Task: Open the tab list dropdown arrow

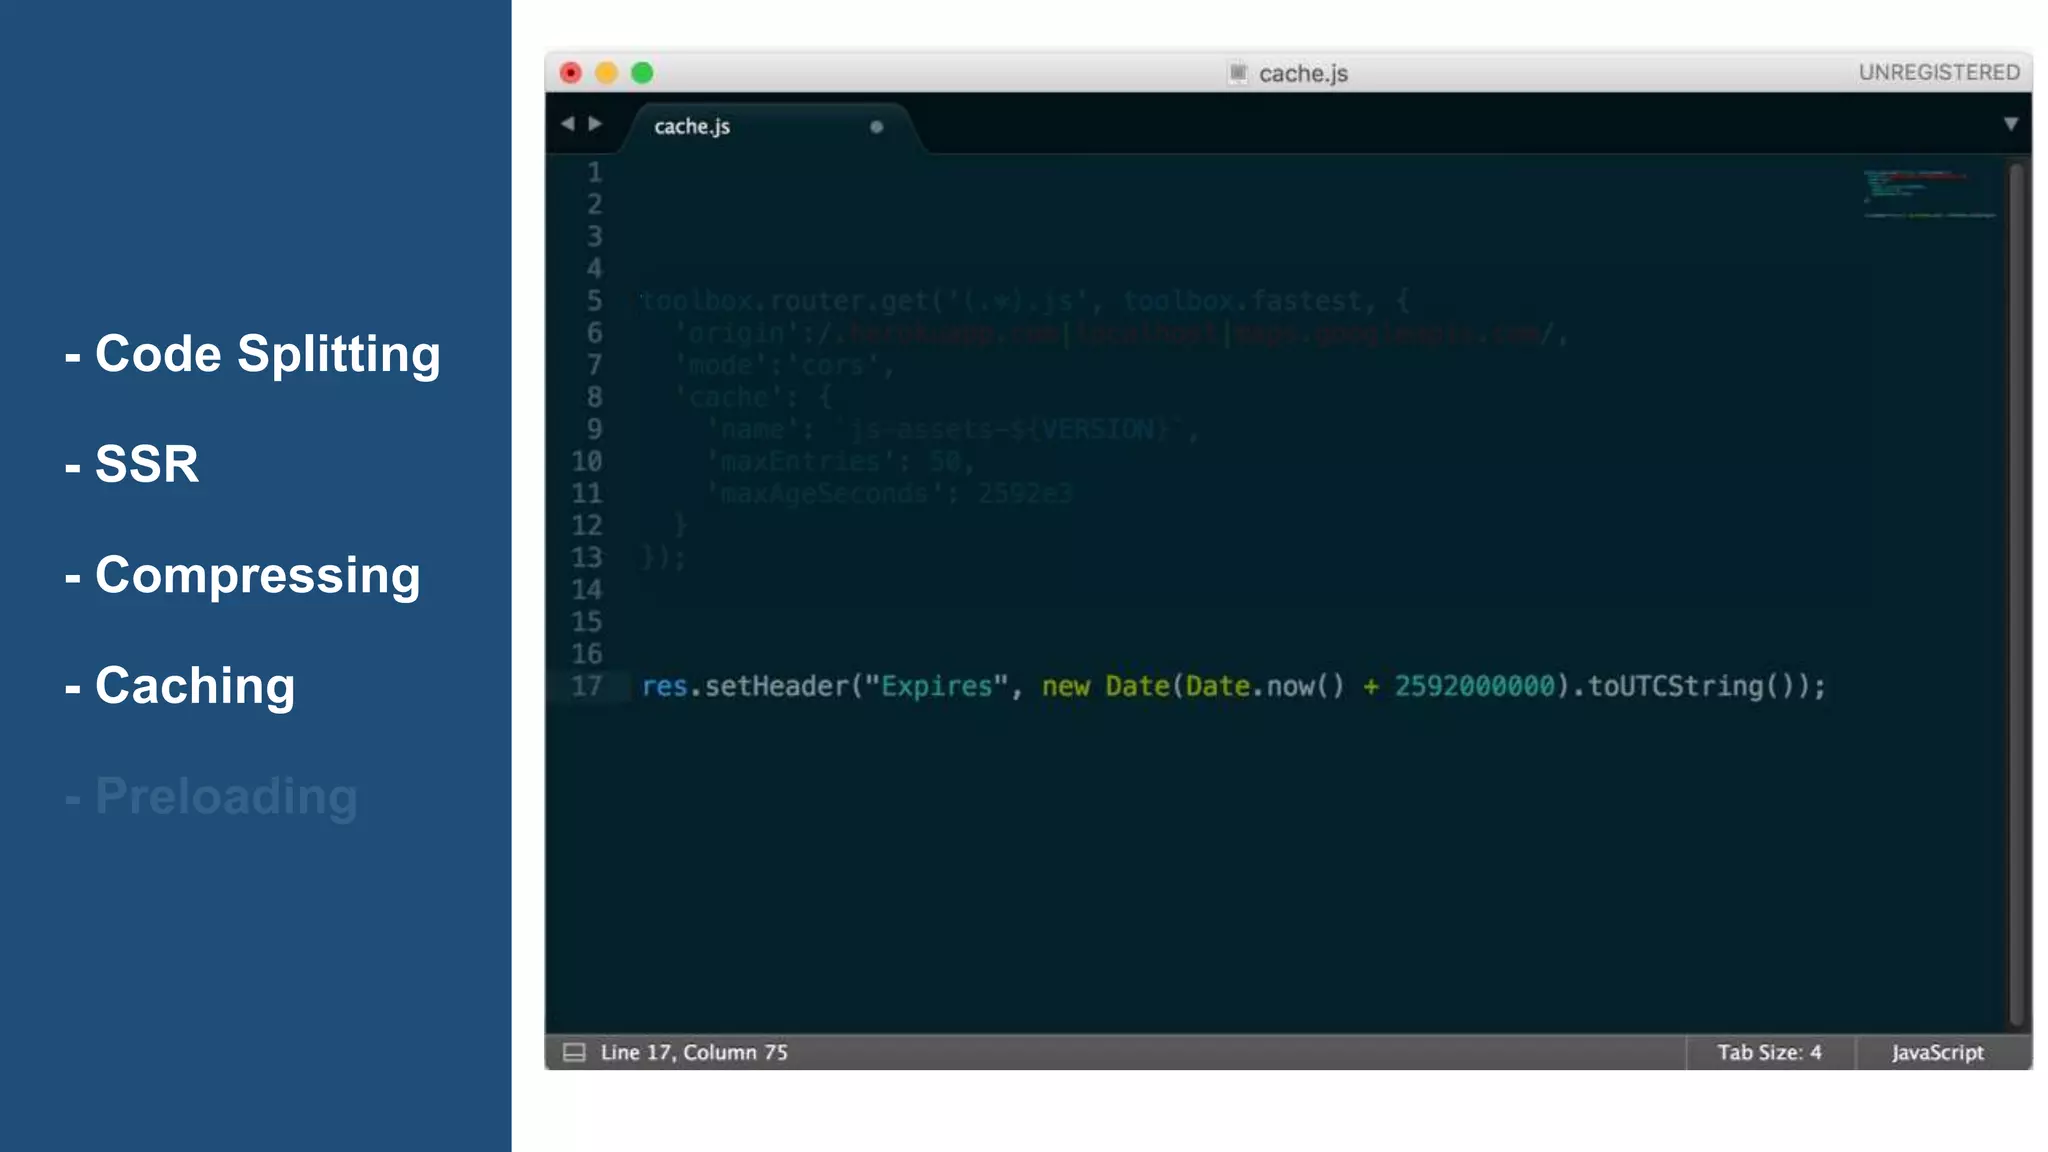Action: (2011, 124)
